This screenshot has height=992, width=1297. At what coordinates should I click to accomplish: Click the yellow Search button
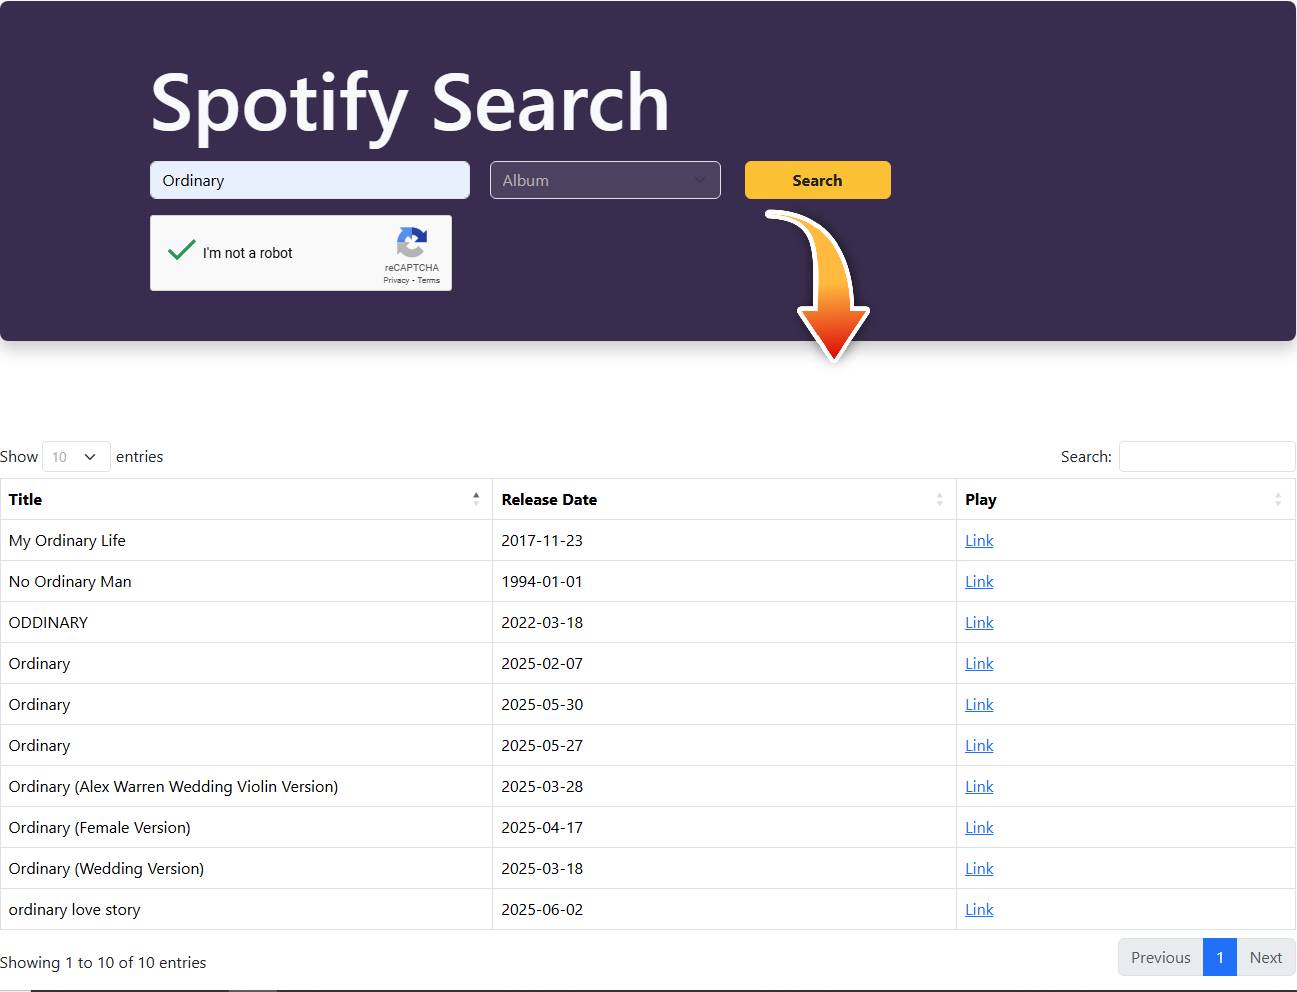pos(817,180)
